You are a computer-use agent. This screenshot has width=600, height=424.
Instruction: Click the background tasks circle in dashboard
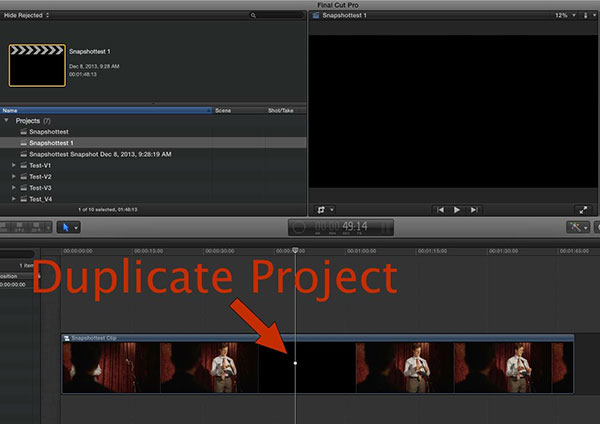click(x=298, y=227)
